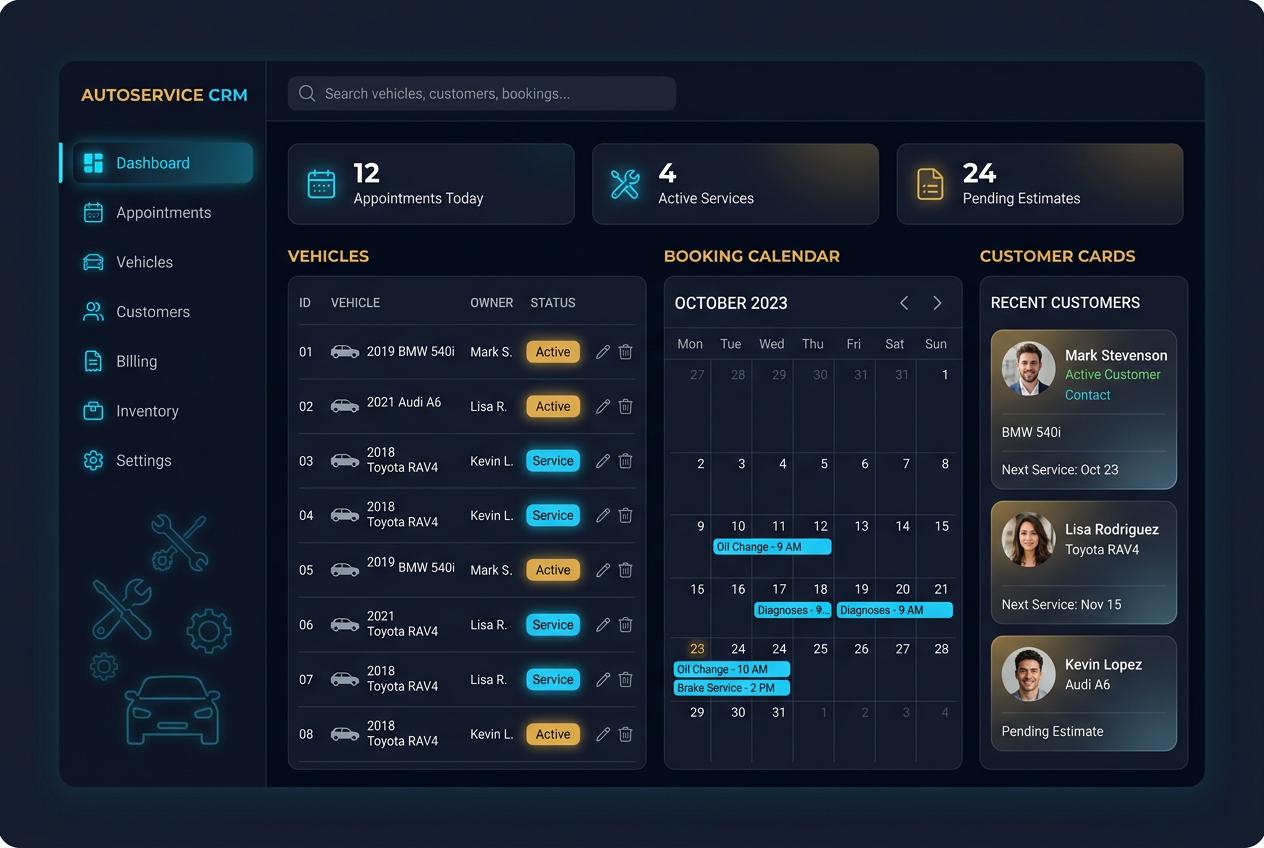Open the Dashboard sidebar item
The height and width of the screenshot is (848, 1264).
coord(163,163)
